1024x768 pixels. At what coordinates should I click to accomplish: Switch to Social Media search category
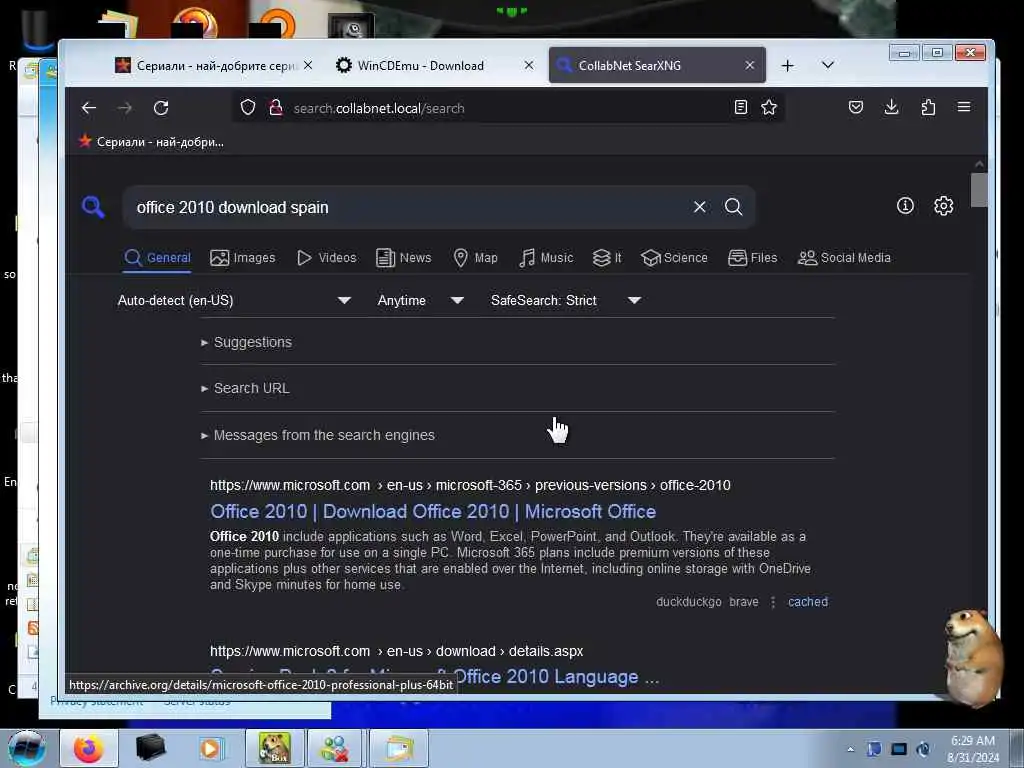coord(844,258)
